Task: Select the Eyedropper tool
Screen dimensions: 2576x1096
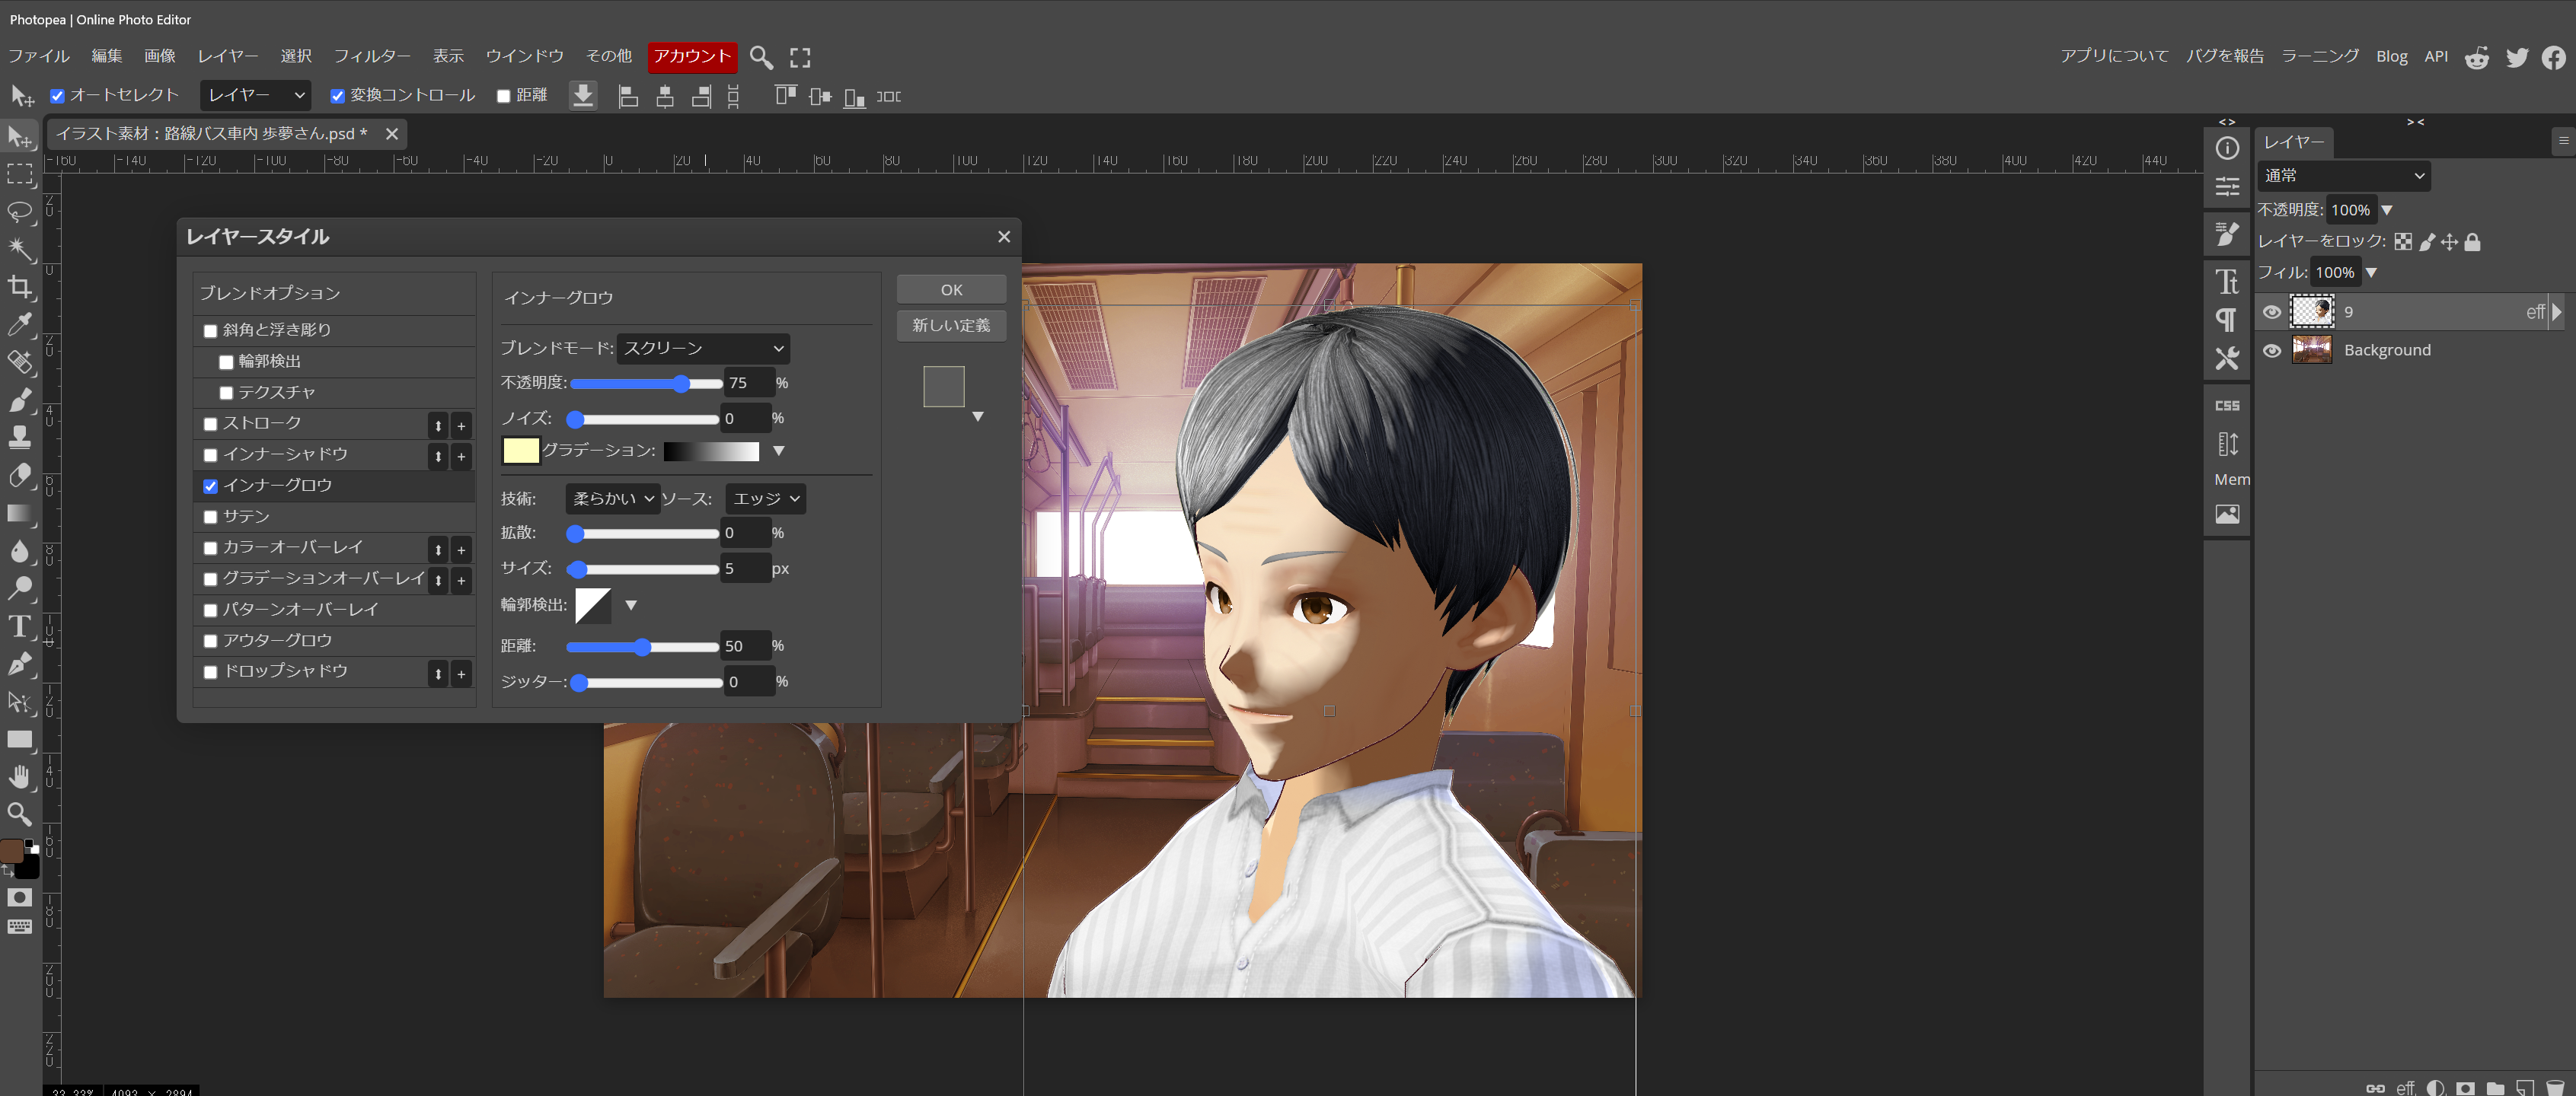Action: (x=20, y=324)
